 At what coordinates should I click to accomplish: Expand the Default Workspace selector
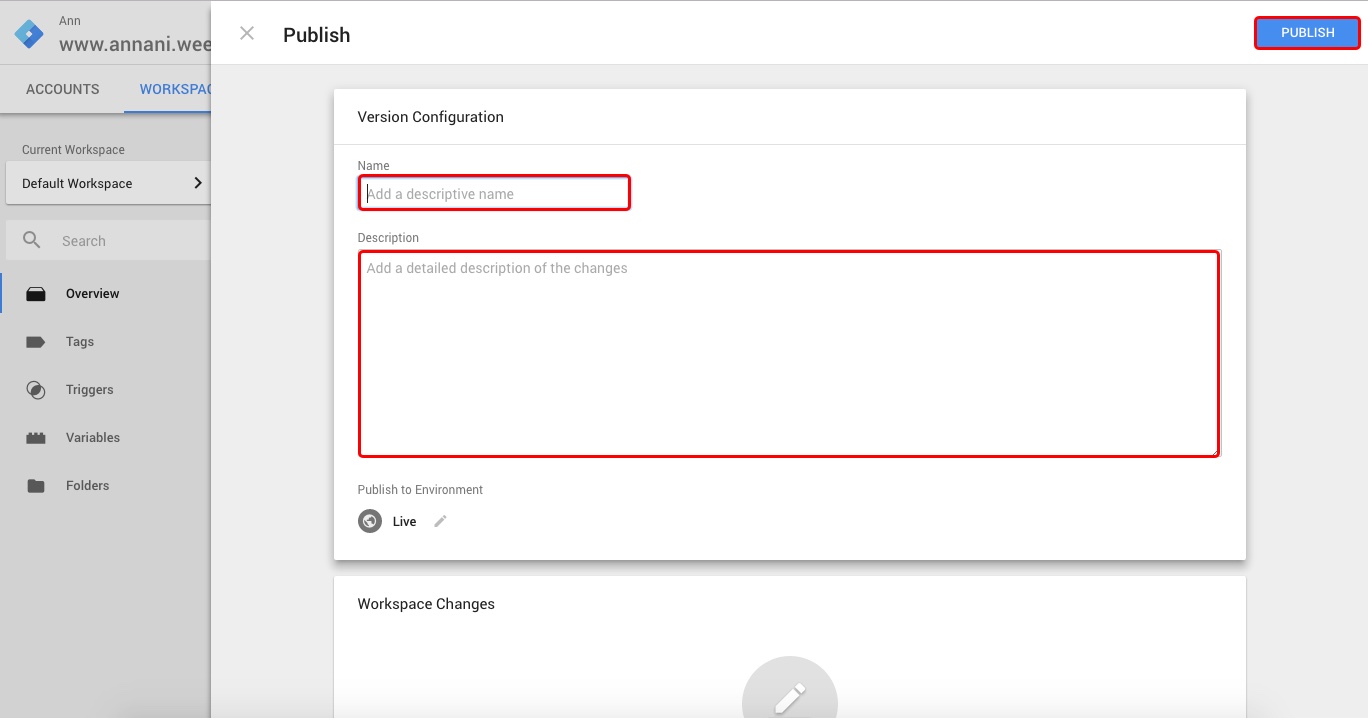(x=108, y=183)
